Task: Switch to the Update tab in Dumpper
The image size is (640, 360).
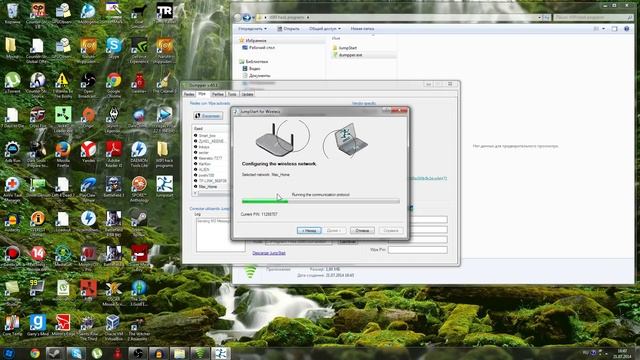Action: click(x=247, y=94)
